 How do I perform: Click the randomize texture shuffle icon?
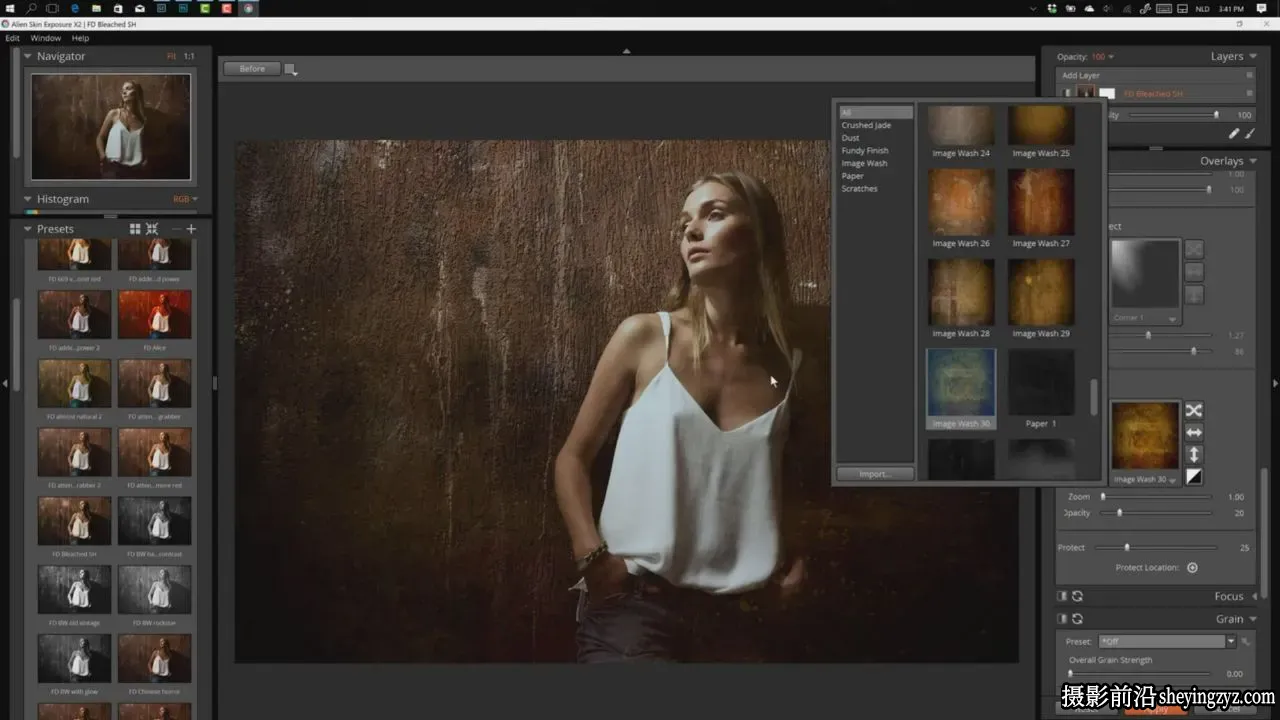tap(1194, 410)
